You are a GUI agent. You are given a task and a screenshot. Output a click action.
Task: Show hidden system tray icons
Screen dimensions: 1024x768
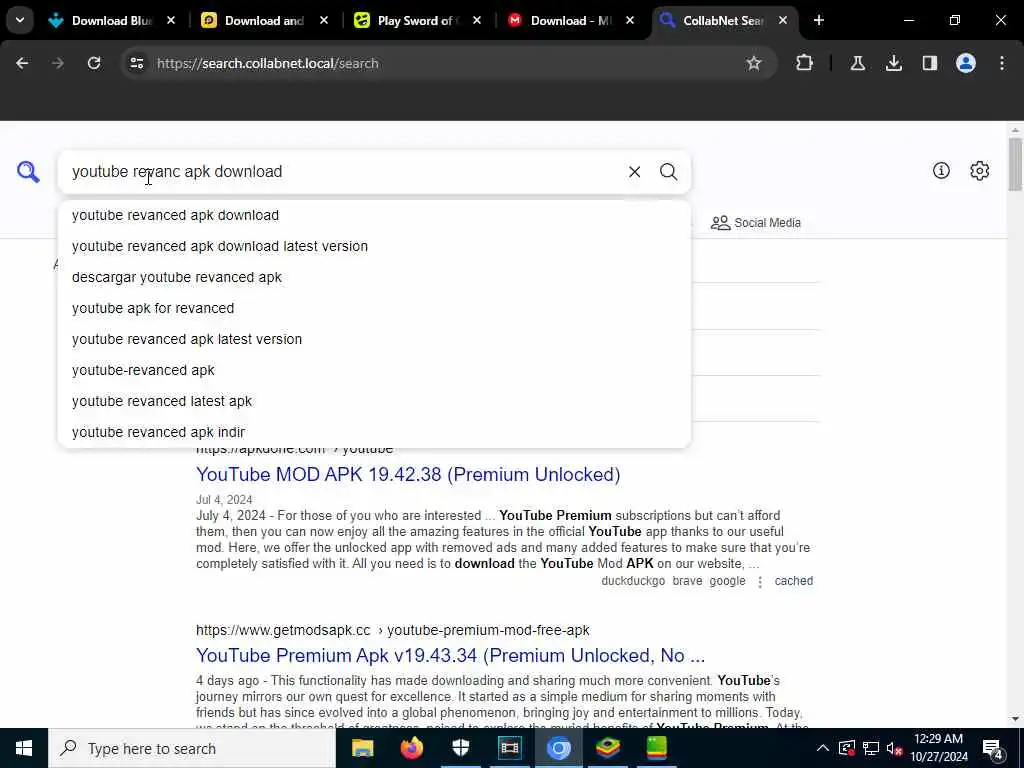pyautogui.click(x=823, y=748)
